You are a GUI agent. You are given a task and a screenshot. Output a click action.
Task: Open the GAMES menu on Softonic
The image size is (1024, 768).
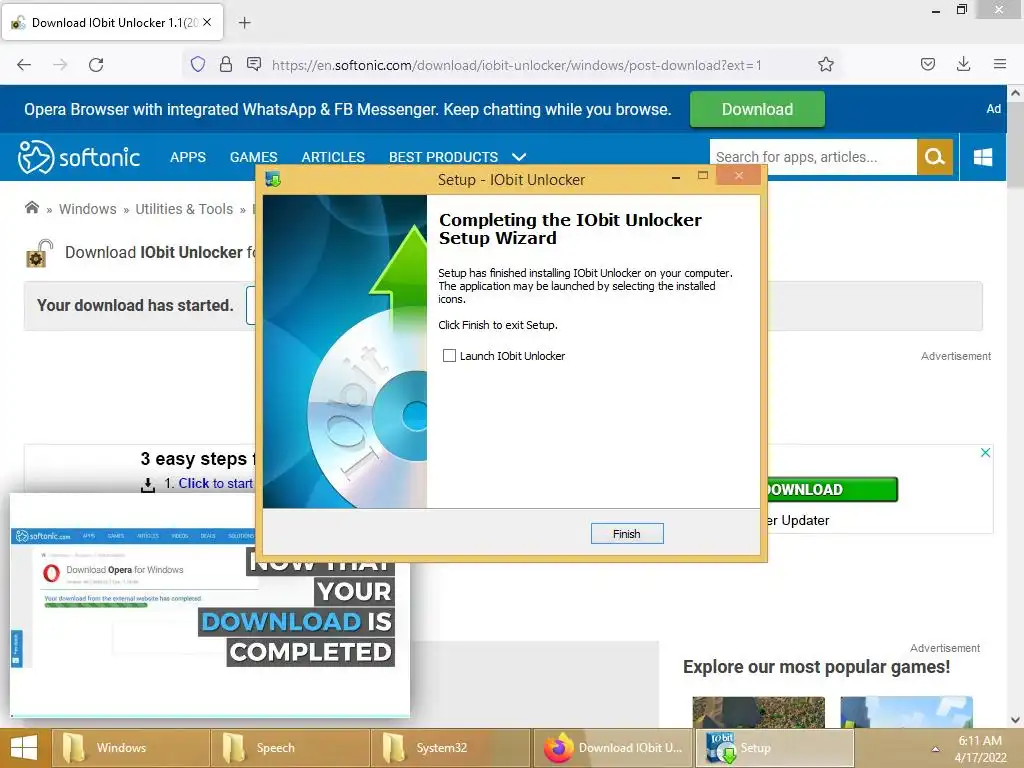253,157
